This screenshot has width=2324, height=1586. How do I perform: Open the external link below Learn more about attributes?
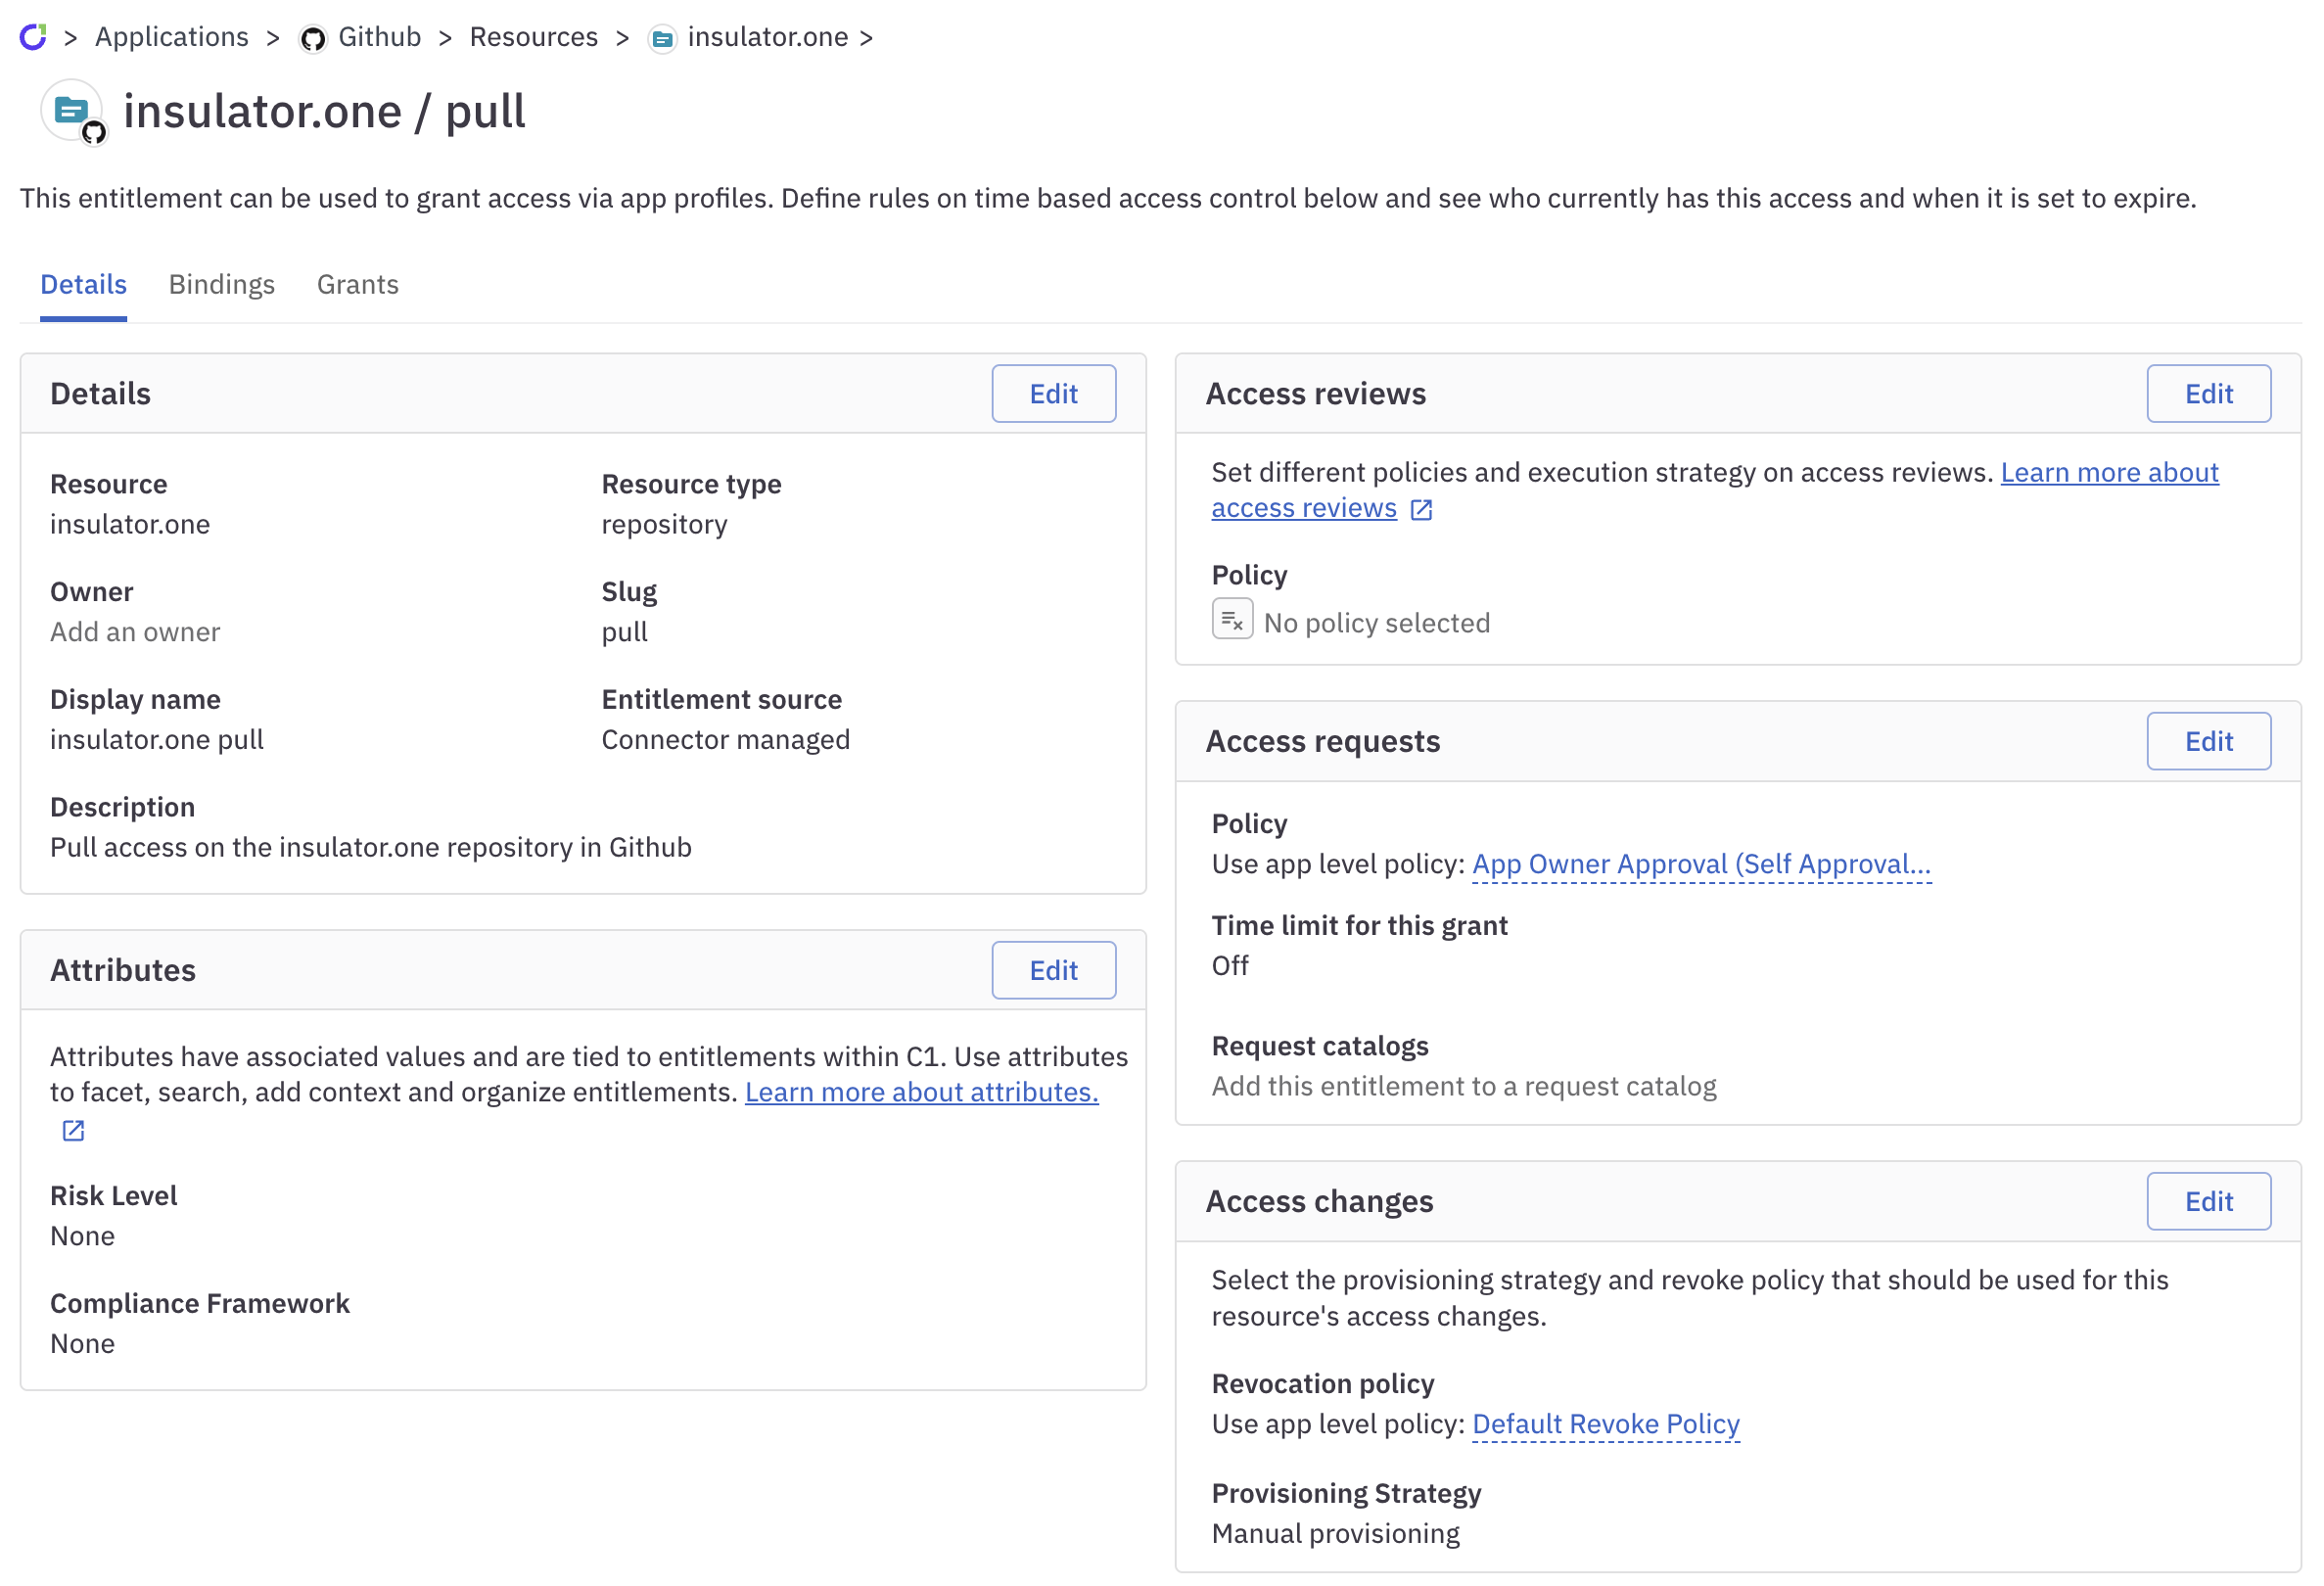tap(71, 1130)
